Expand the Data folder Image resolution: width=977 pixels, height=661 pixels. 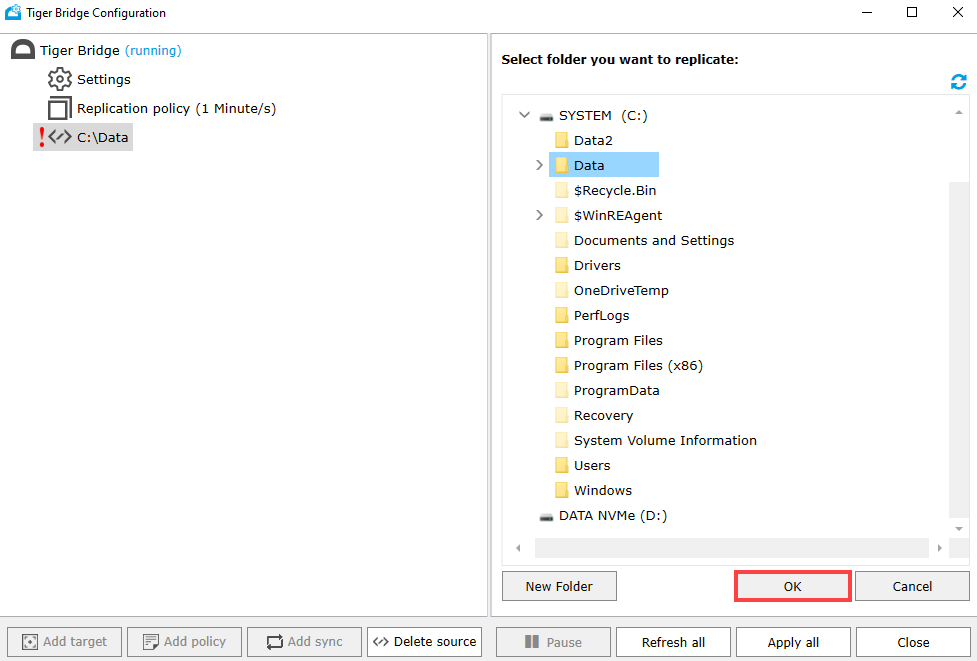tap(539, 164)
